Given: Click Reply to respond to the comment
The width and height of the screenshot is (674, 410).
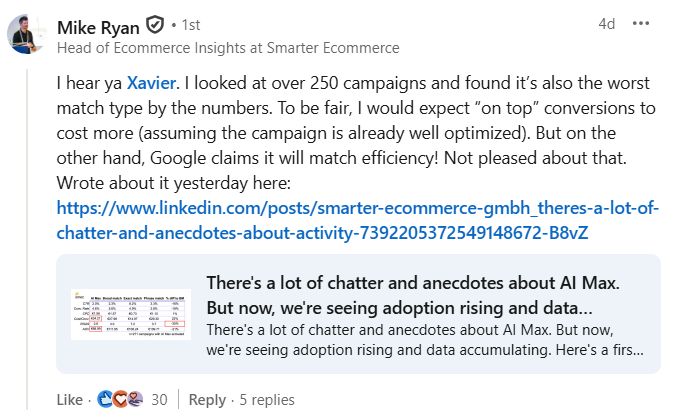Looking at the screenshot, I should click(207, 399).
